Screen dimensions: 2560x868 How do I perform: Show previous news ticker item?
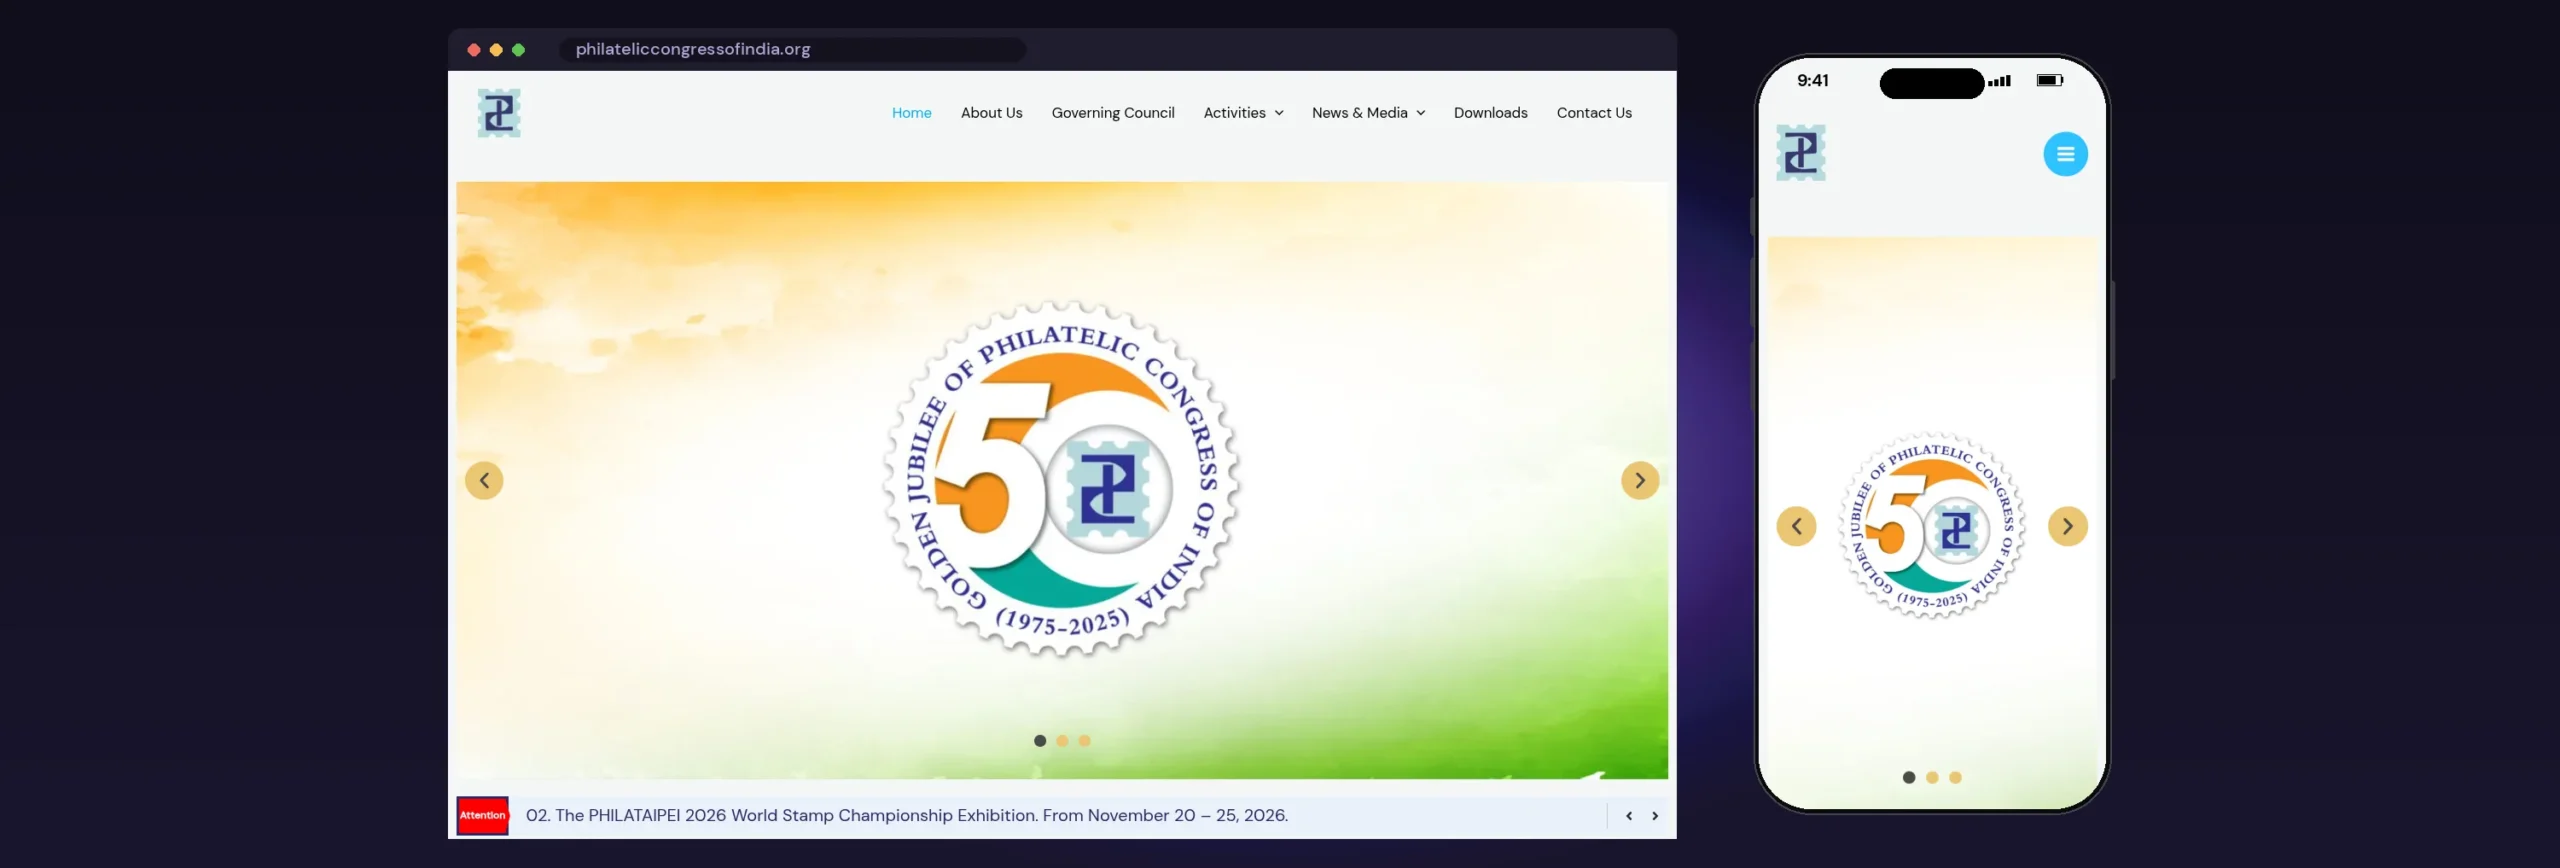[1629, 816]
